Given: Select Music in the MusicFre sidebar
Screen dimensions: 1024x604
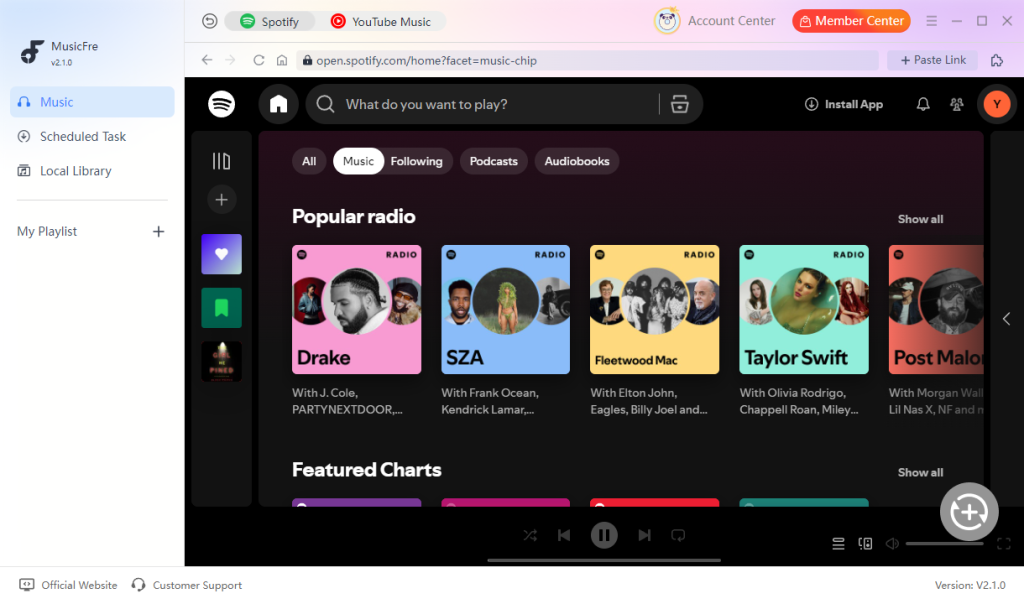Looking at the screenshot, I should coord(92,102).
